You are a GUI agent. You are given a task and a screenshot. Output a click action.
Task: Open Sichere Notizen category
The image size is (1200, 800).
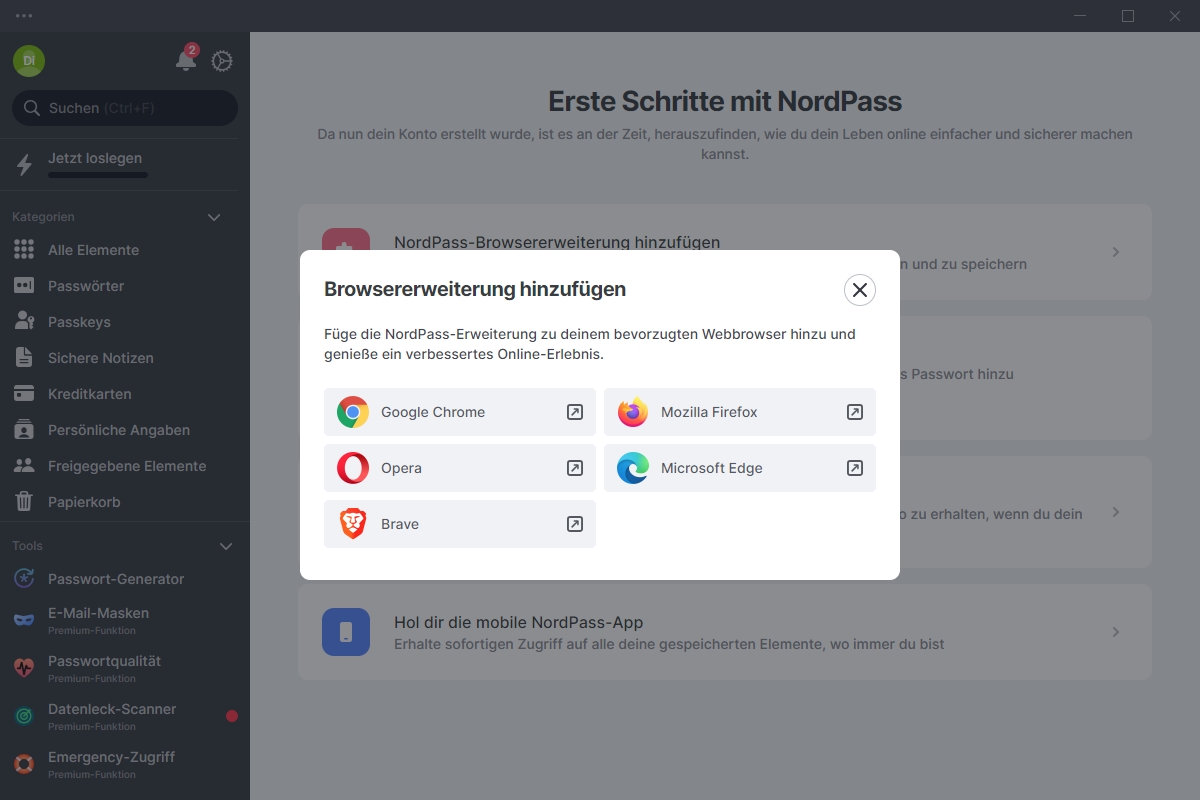click(124, 358)
